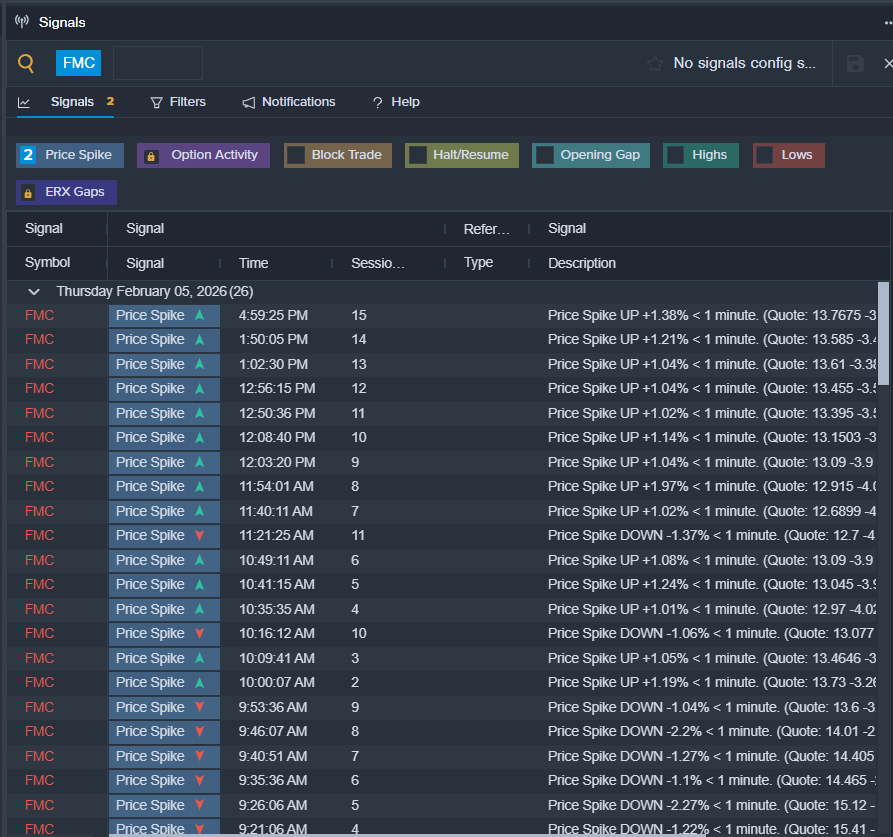Collapse the Thursday February 05, 2026 group
Viewport: 893px width, 837px height.
click(x=34, y=292)
